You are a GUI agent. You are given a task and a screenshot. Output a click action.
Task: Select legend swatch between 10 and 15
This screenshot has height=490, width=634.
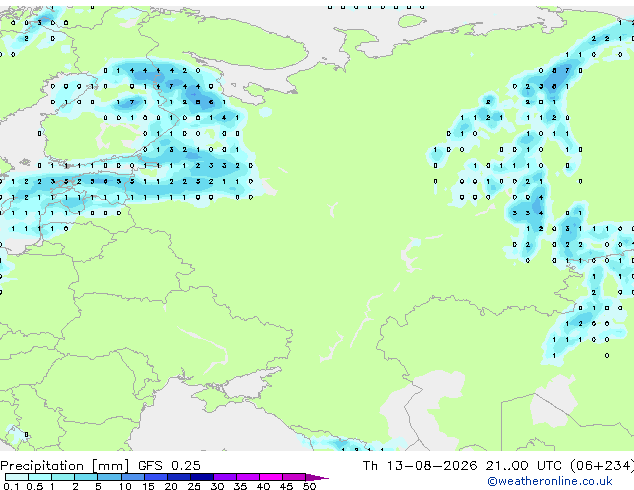(x=133, y=477)
